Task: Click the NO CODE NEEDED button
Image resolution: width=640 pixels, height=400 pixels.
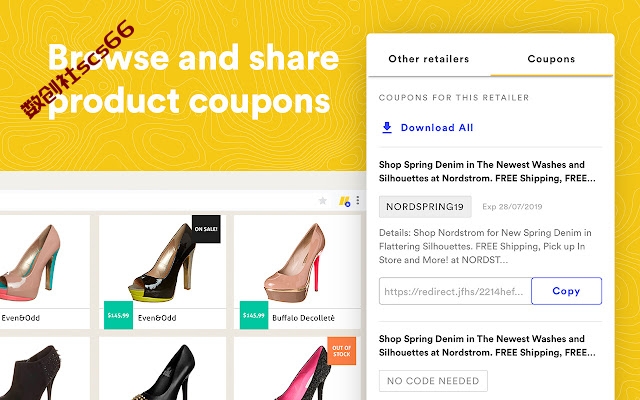Action: [x=433, y=381]
